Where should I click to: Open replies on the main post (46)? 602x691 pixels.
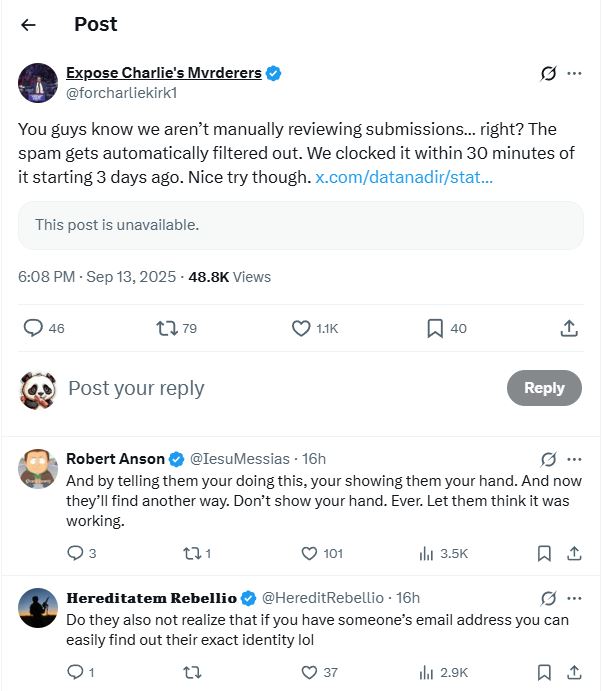point(33,328)
